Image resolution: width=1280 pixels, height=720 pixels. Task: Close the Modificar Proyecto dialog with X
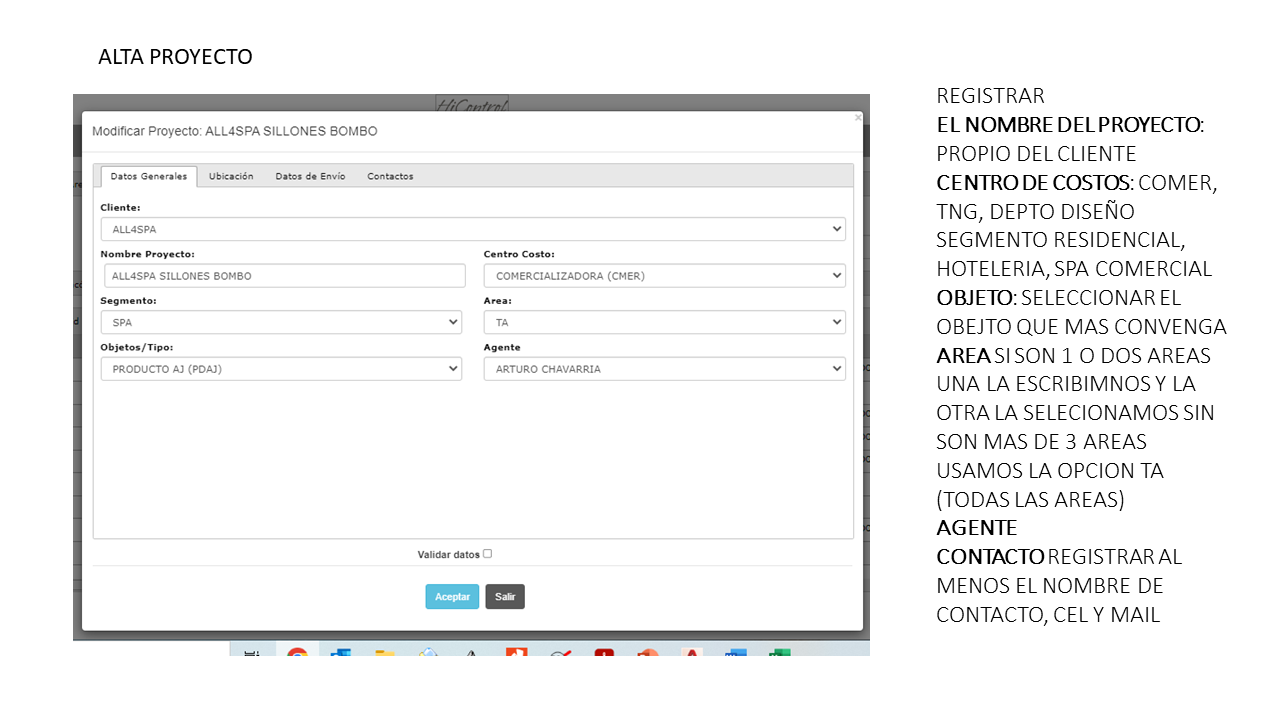click(857, 117)
